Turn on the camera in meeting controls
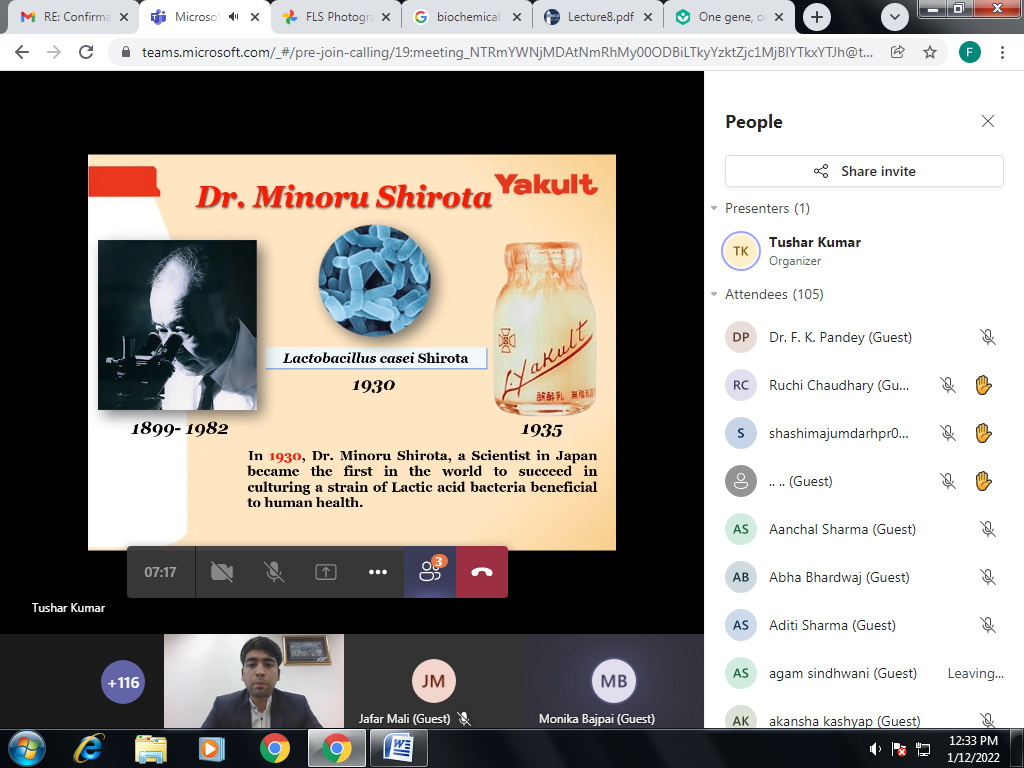This screenshot has width=1024, height=768. (x=222, y=572)
